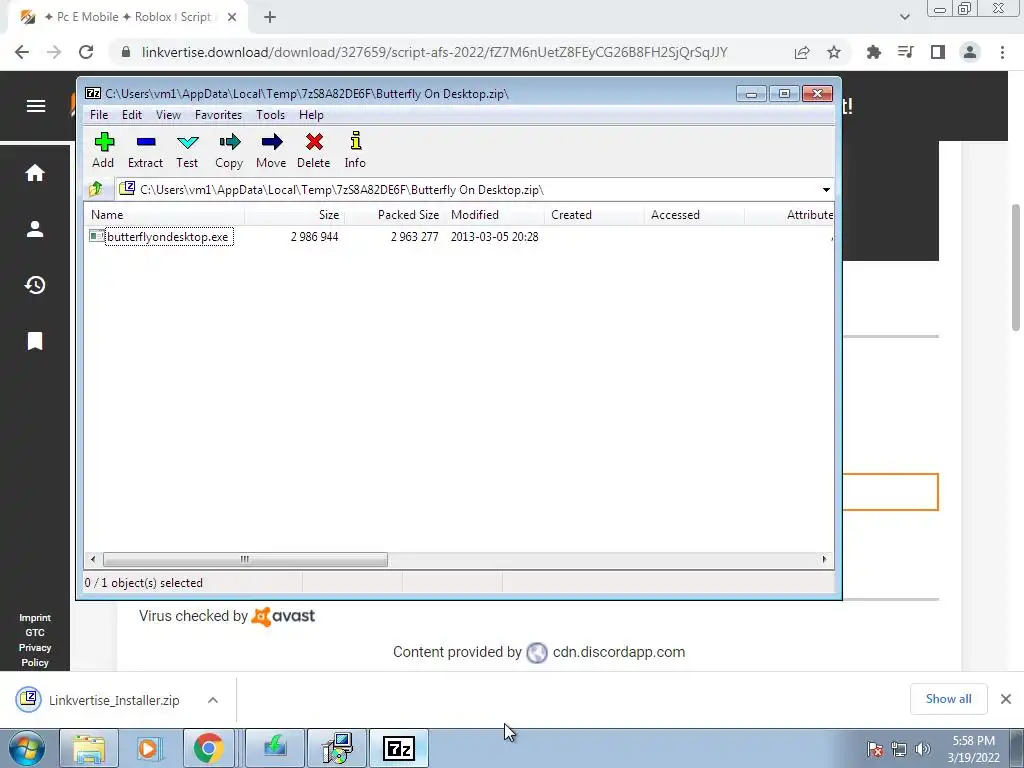Open Windows Explorer from taskbar
The image size is (1024, 768).
pos(89,748)
